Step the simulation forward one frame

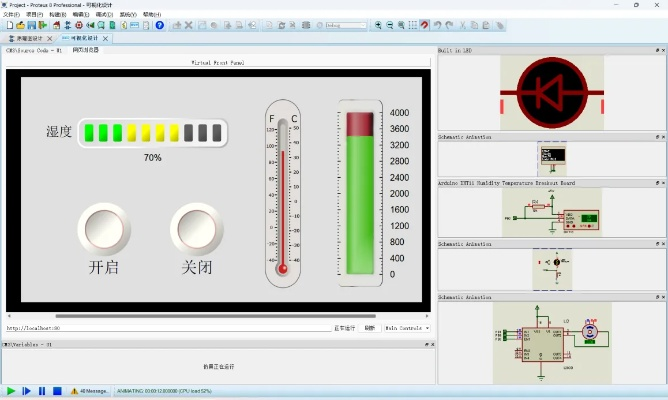27,391
